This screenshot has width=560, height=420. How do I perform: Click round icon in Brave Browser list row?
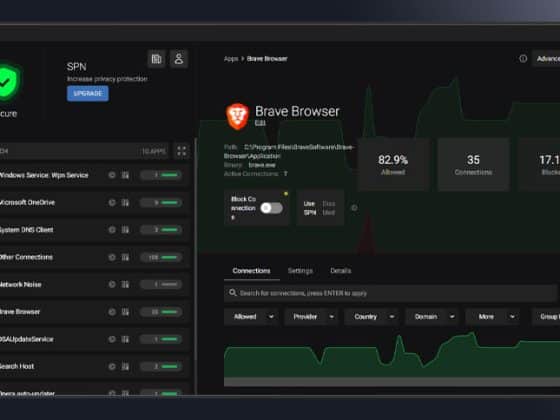point(112,312)
